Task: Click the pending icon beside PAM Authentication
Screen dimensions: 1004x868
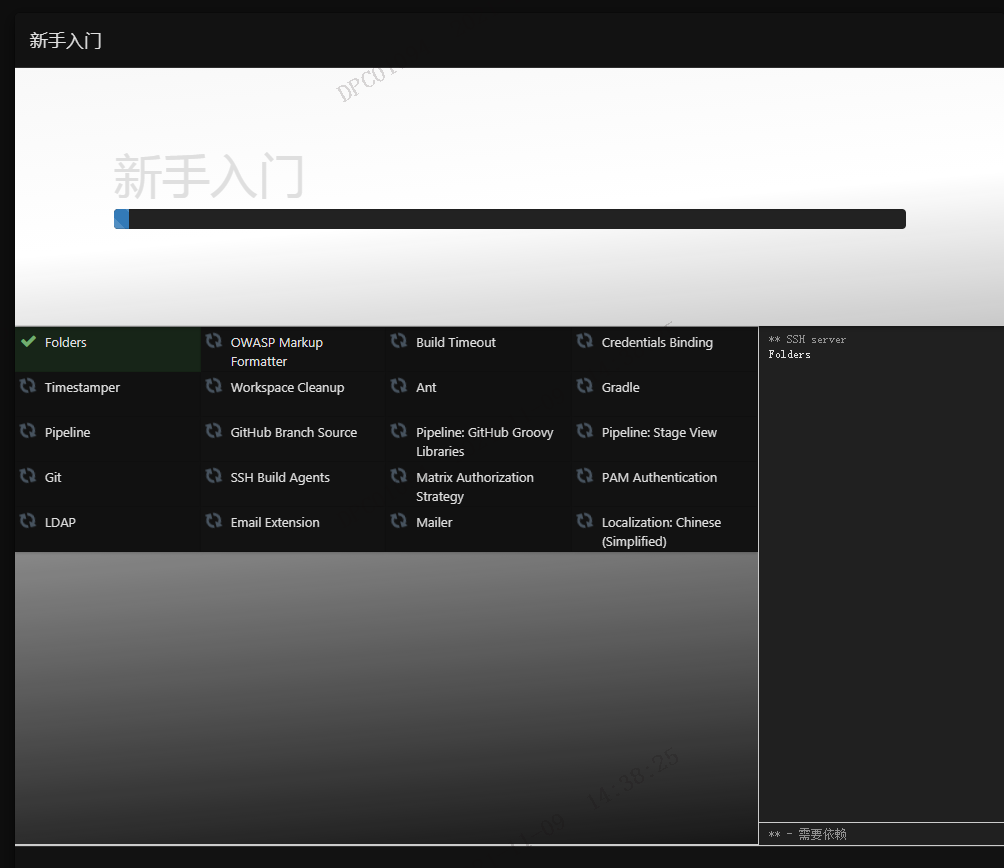Action: pos(585,476)
